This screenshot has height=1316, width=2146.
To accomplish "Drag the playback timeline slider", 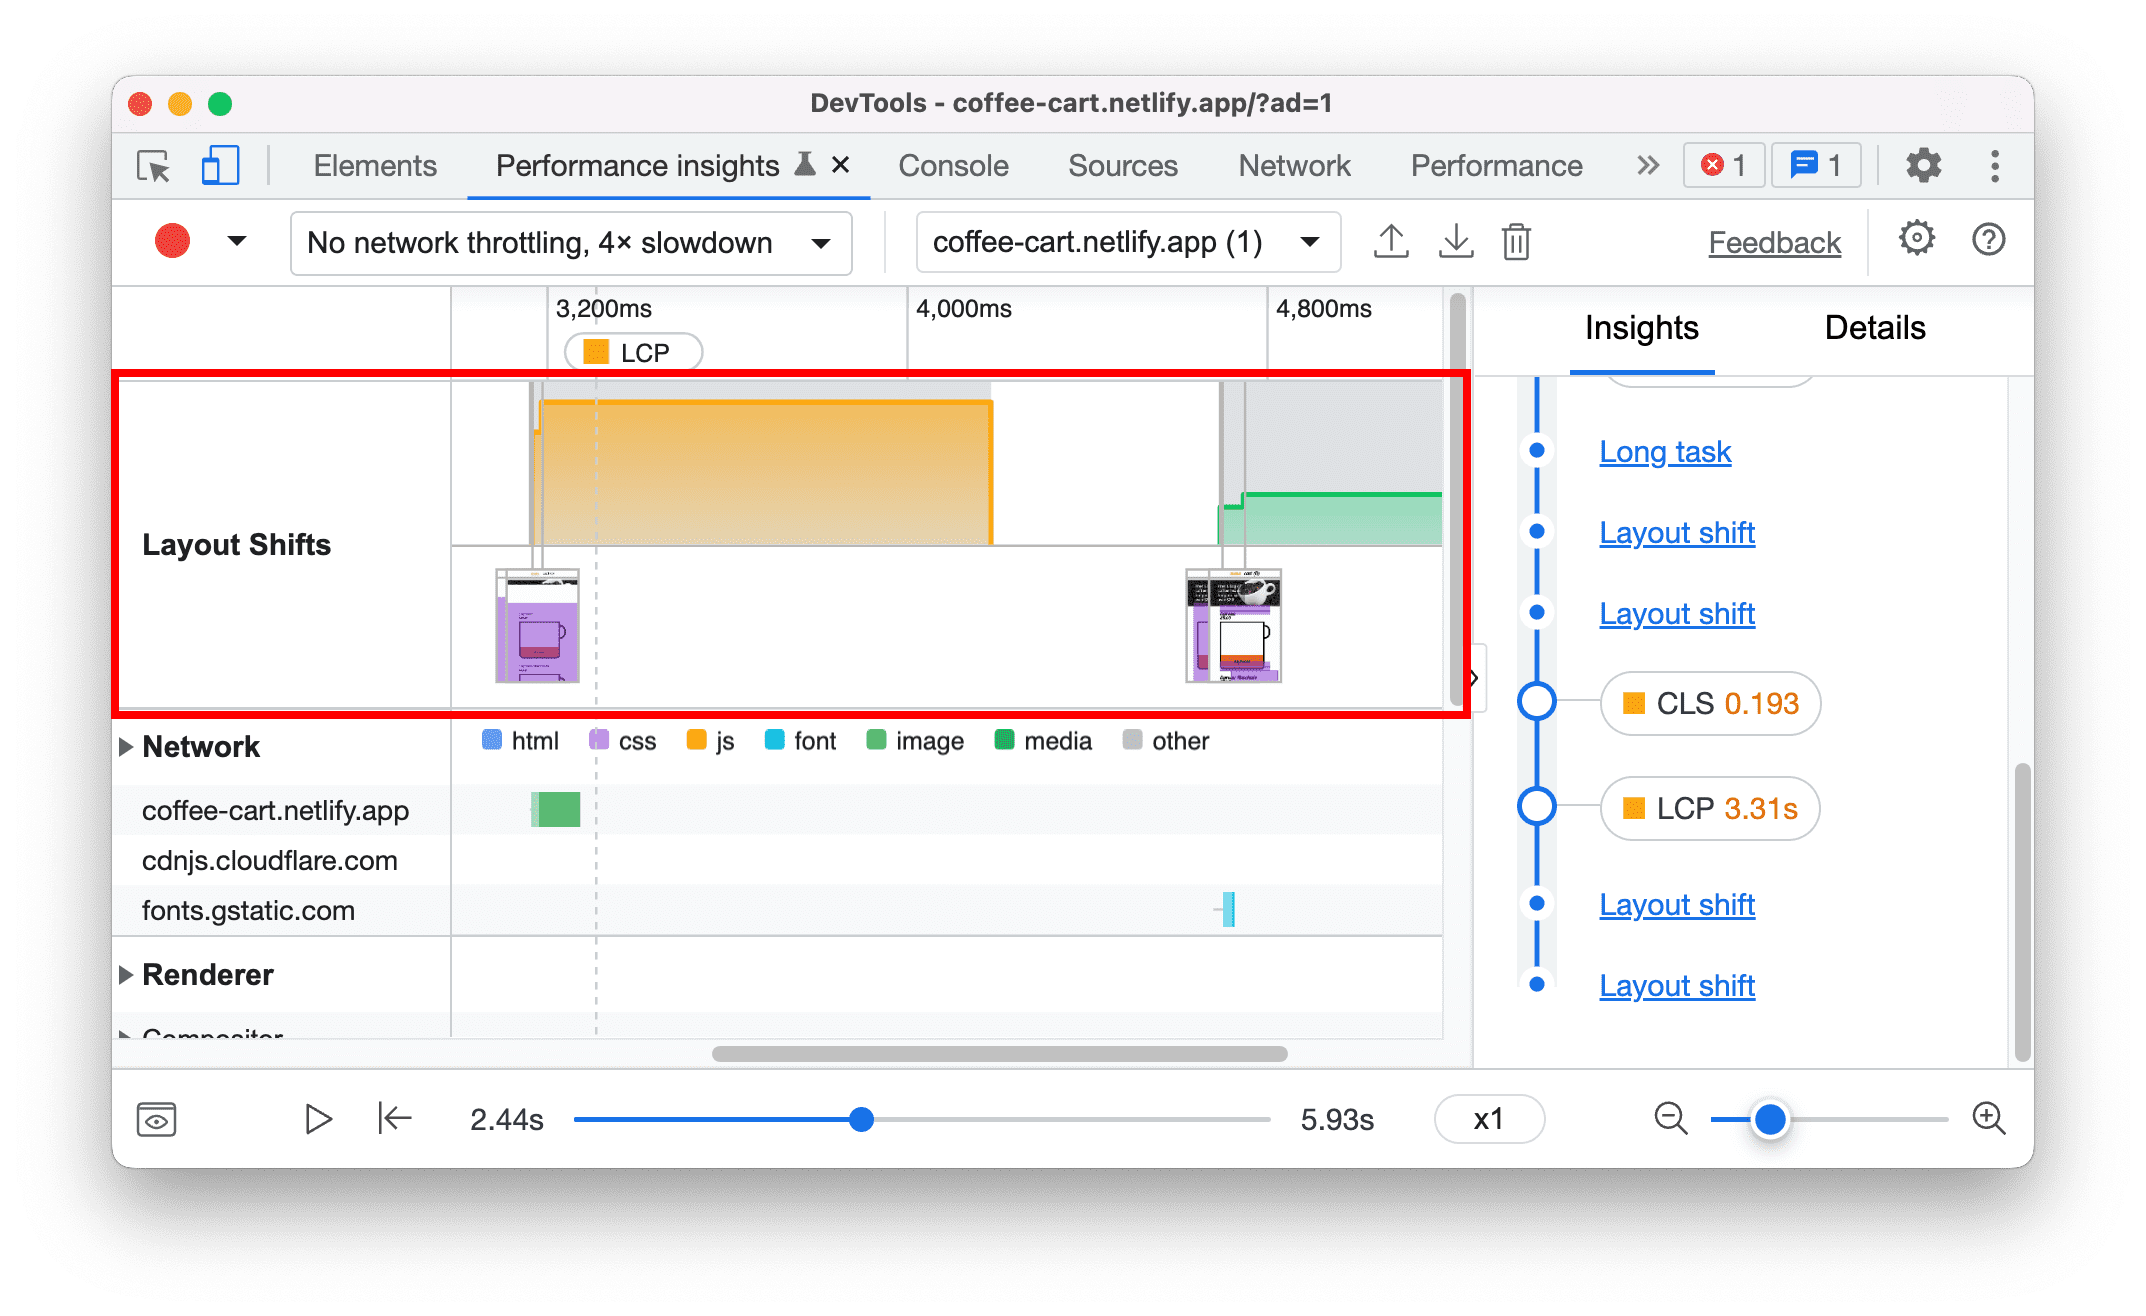I will click(860, 1117).
